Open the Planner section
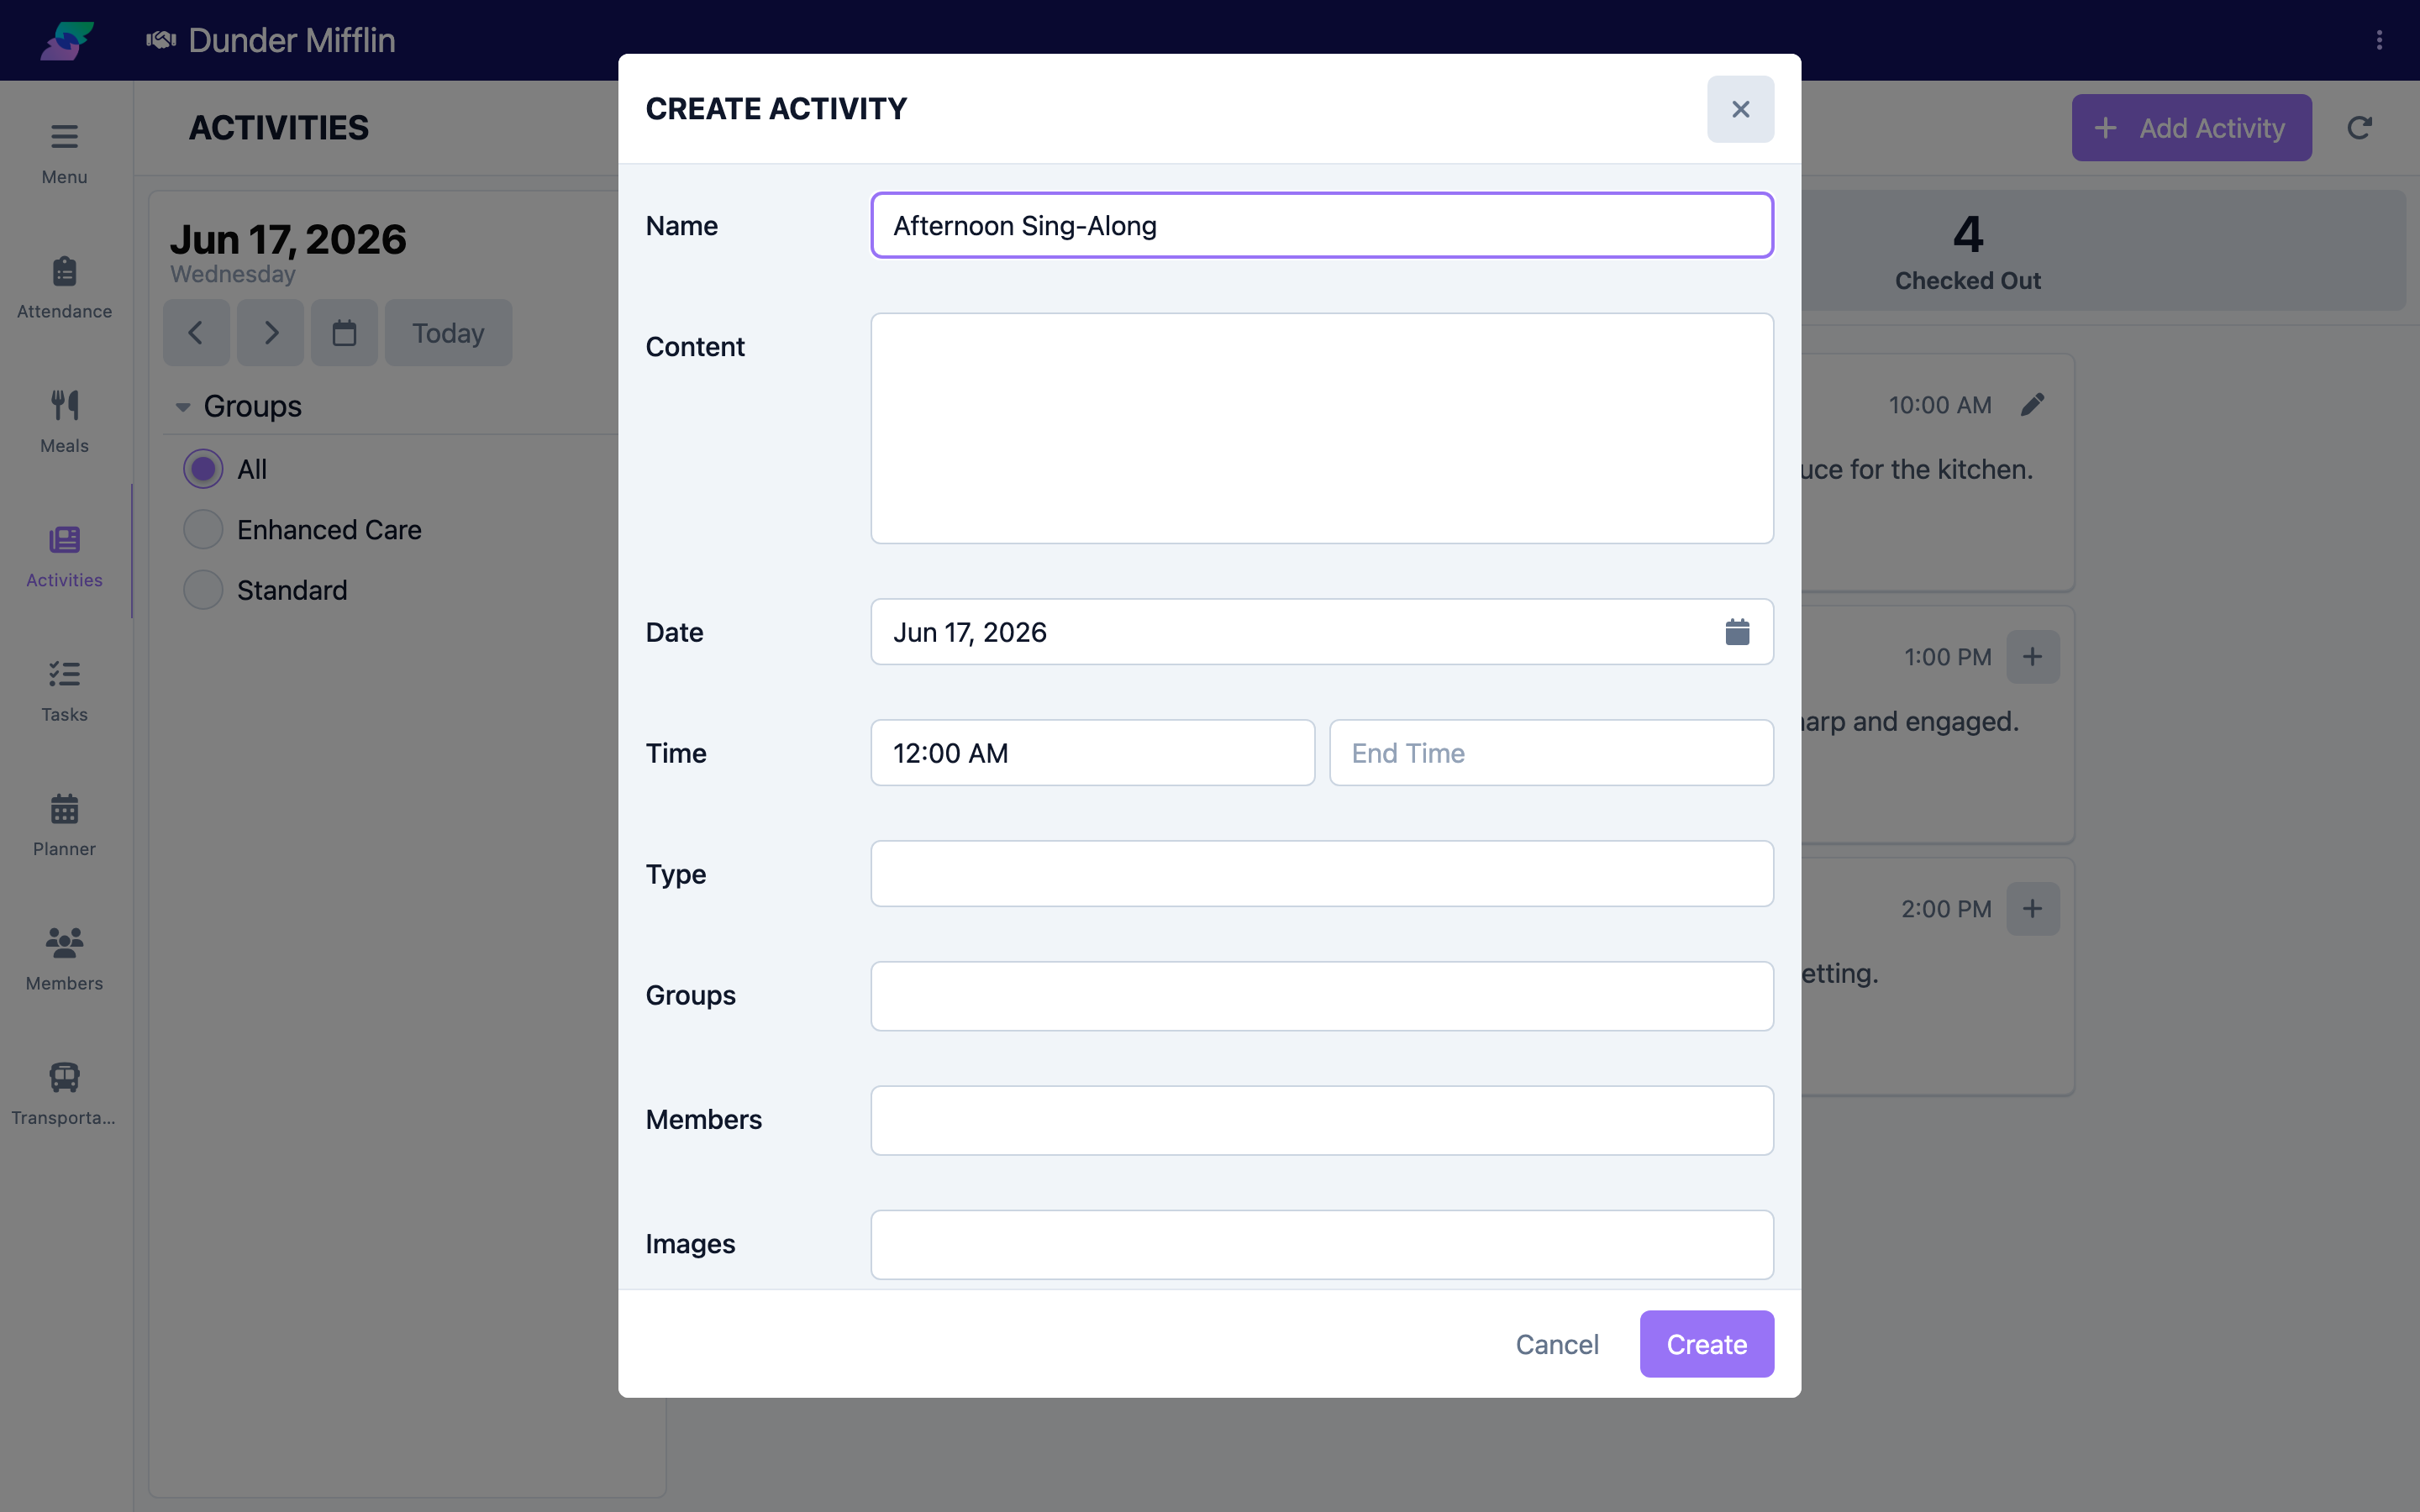The image size is (2420, 1512). (64, 826)
